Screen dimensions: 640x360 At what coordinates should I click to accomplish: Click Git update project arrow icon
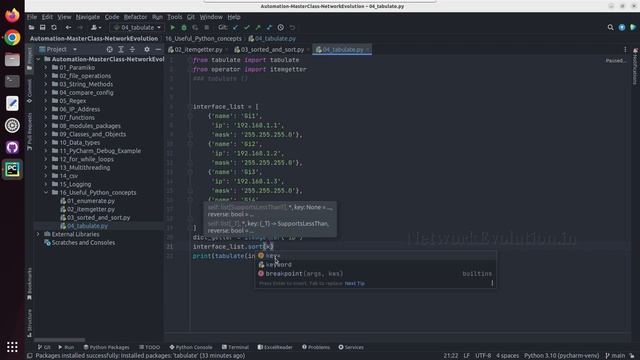(235, 27)
